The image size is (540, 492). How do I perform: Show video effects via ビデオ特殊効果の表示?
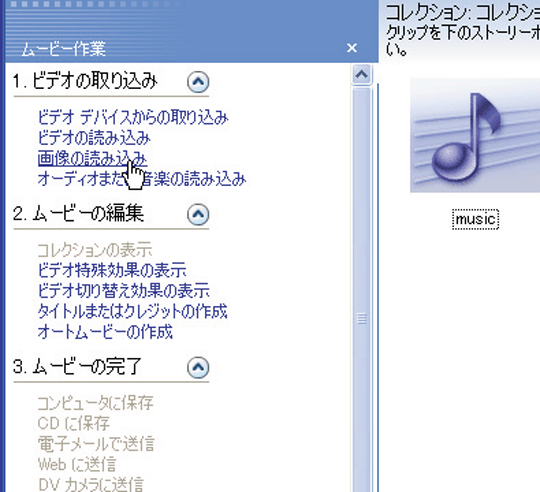pos(112,270)
